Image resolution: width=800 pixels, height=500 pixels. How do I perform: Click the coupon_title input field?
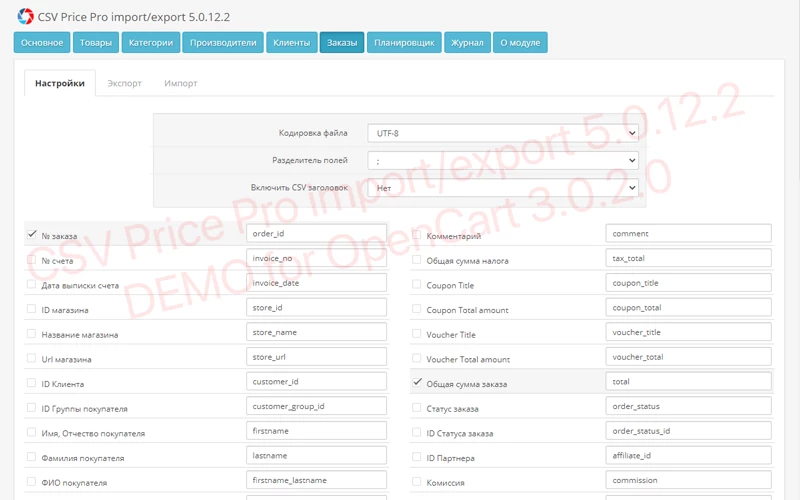coord(689,283)
